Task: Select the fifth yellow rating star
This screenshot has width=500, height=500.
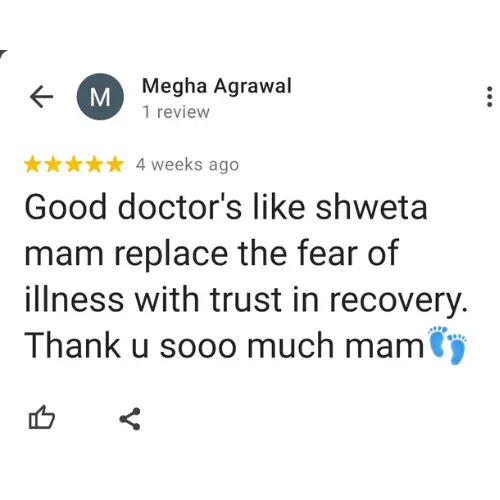Action: [115, 165]
